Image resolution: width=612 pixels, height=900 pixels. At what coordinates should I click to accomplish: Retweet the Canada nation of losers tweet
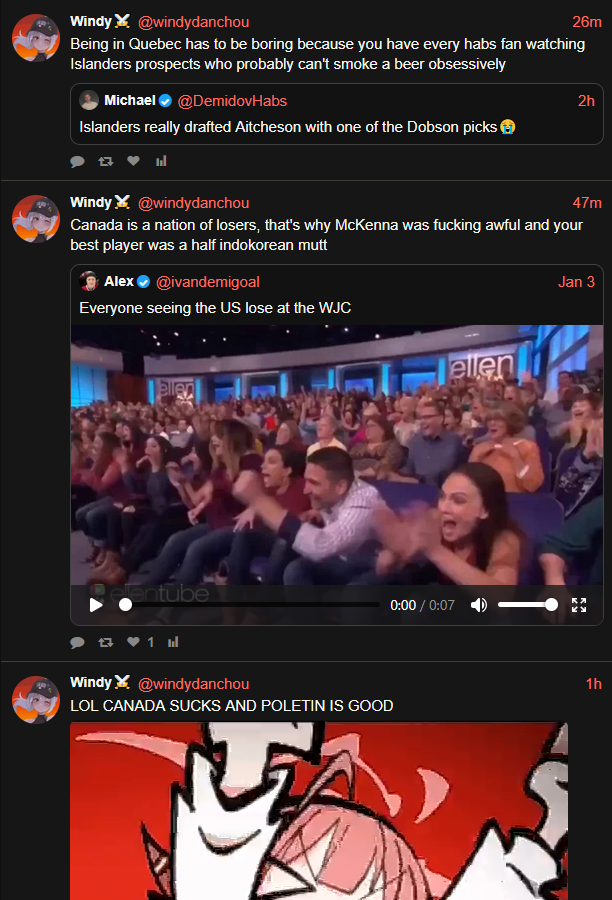(106, 642)
